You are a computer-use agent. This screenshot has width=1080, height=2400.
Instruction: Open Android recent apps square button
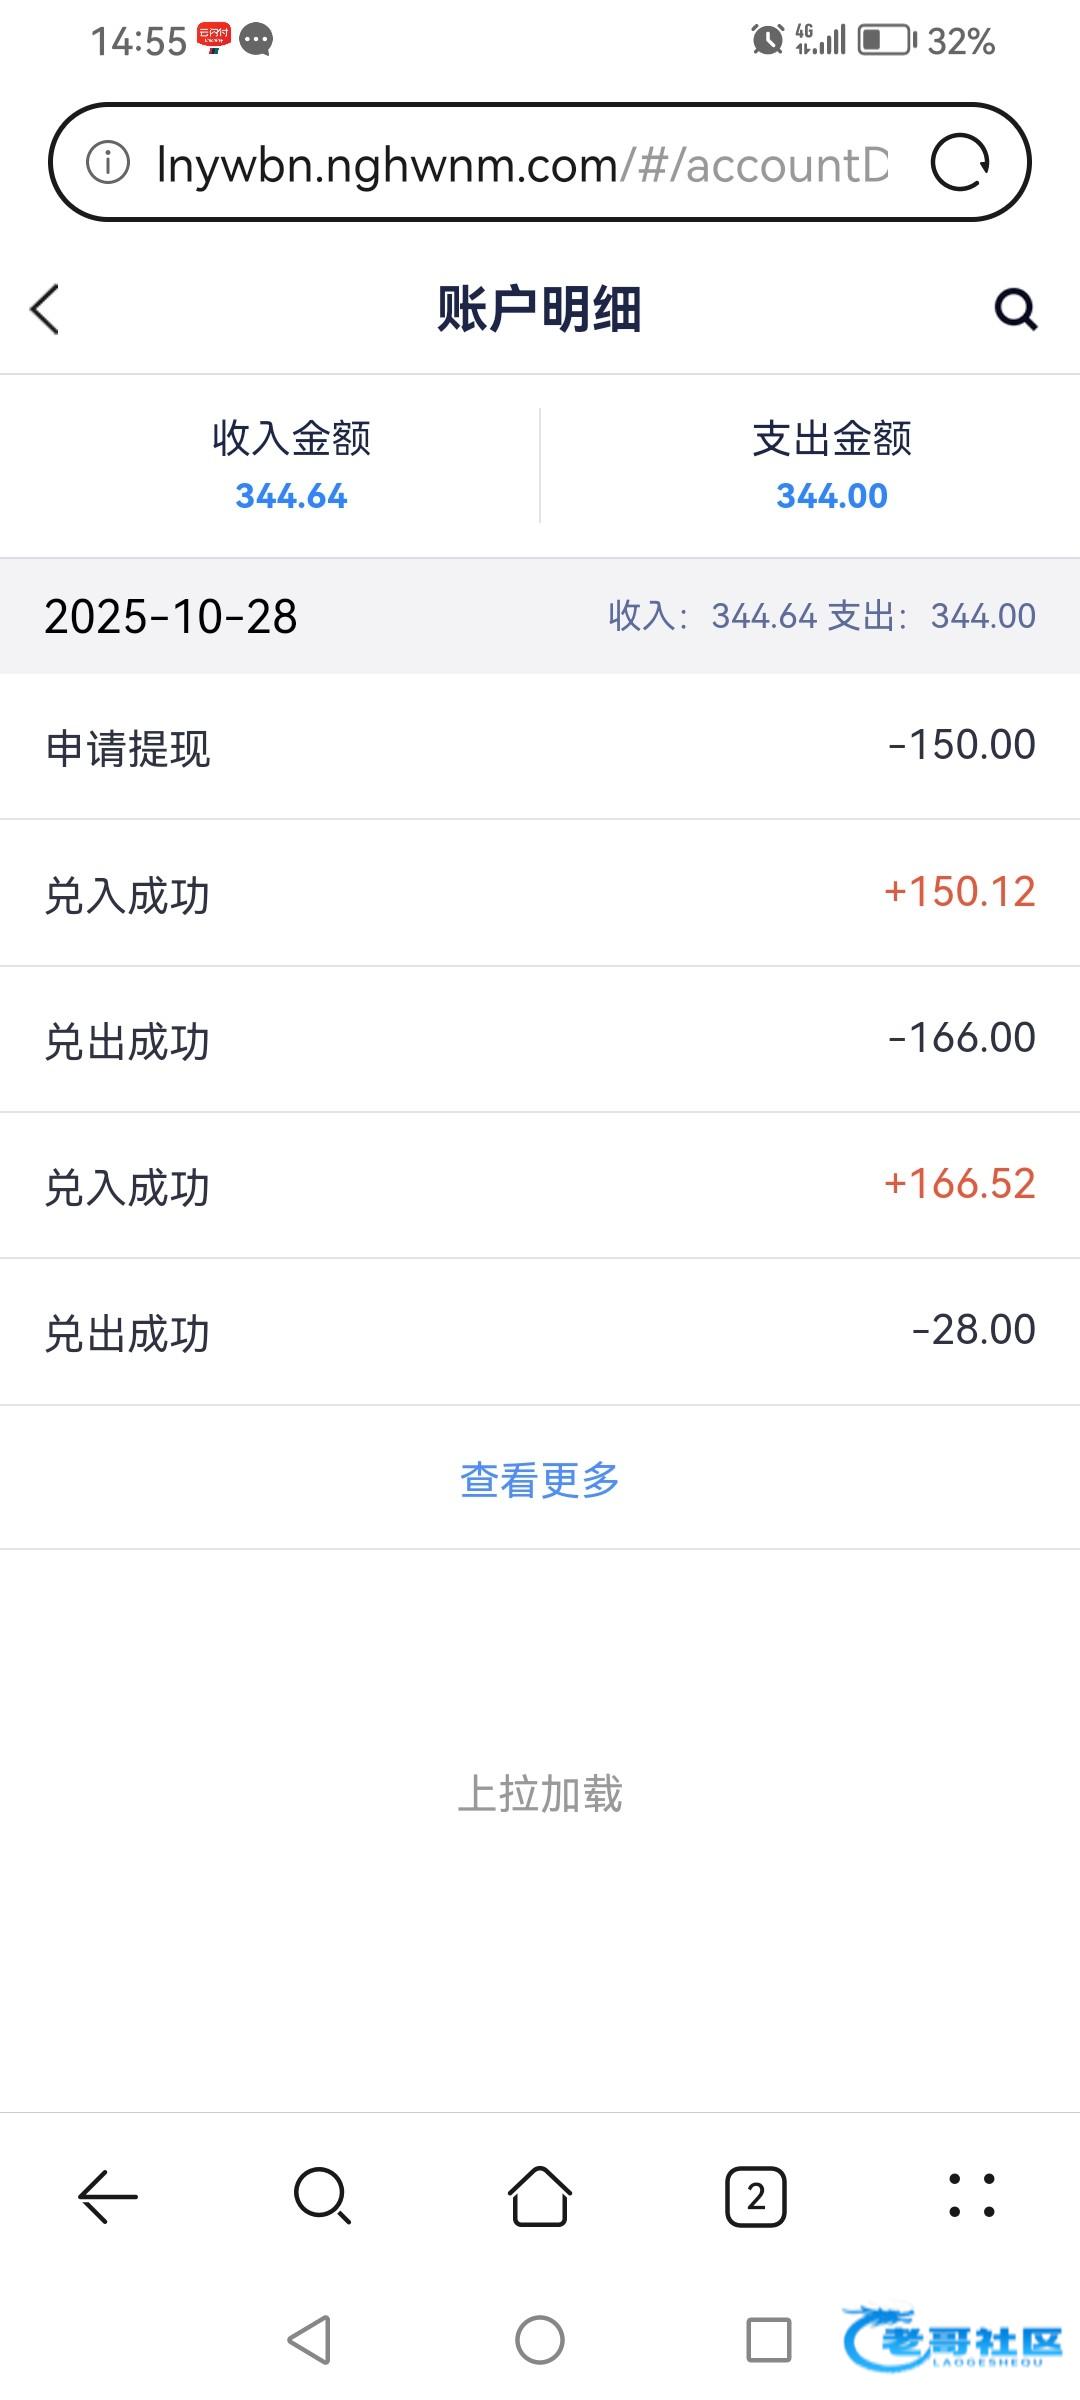[x=768, y=2340]
